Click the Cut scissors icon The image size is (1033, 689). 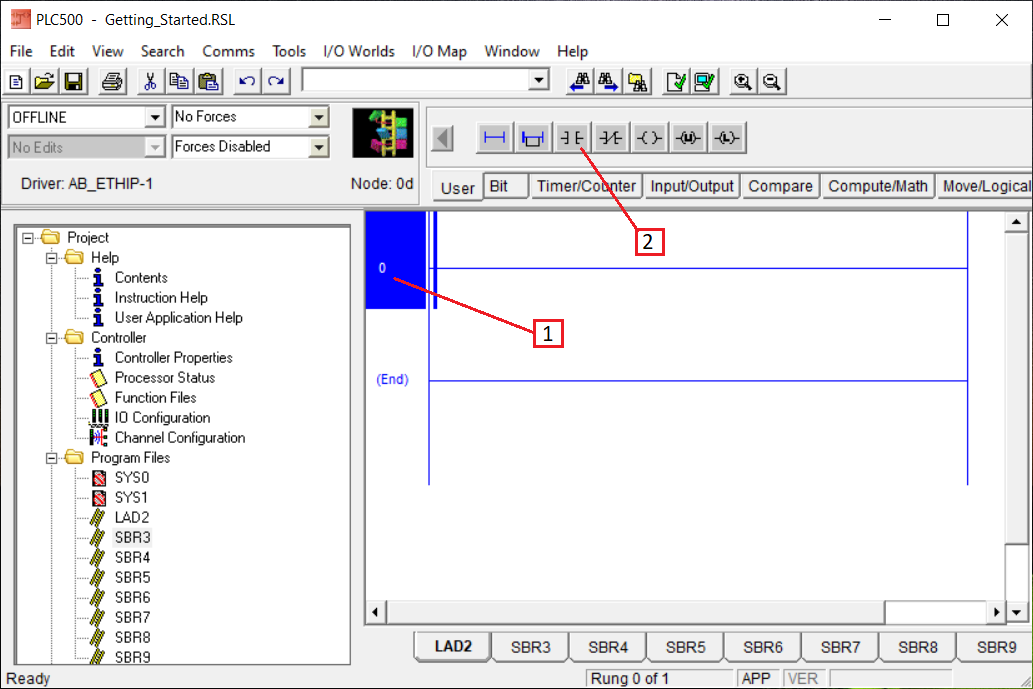point(150,82)
